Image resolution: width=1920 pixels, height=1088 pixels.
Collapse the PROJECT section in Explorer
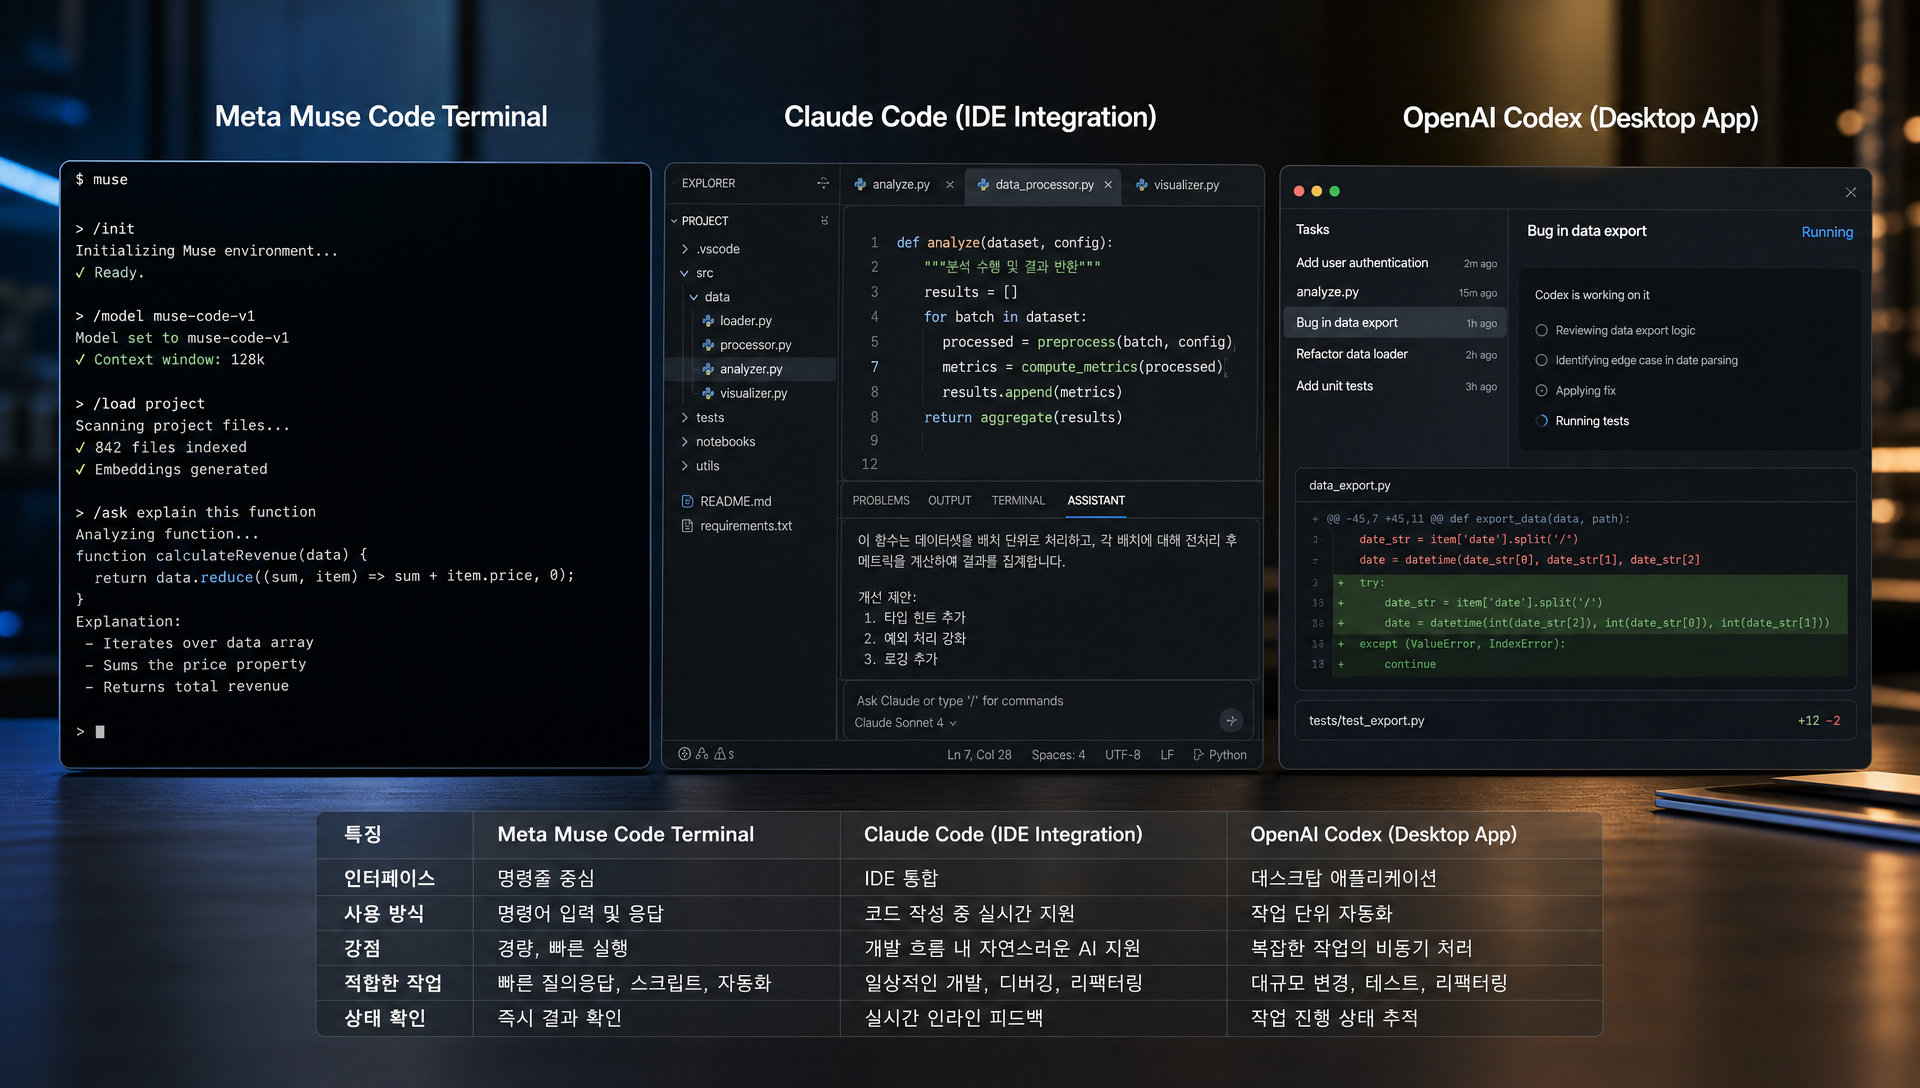(x=674, y=221)
